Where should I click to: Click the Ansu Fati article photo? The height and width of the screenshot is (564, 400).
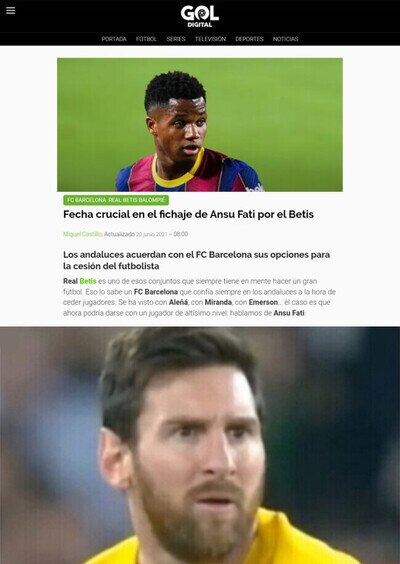[x=200, y=124]
